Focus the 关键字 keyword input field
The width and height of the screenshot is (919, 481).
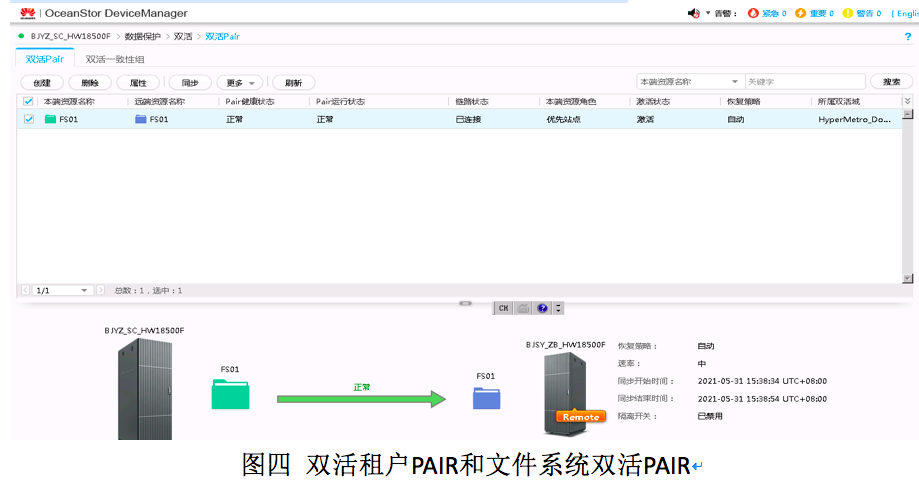click(805, 81)
